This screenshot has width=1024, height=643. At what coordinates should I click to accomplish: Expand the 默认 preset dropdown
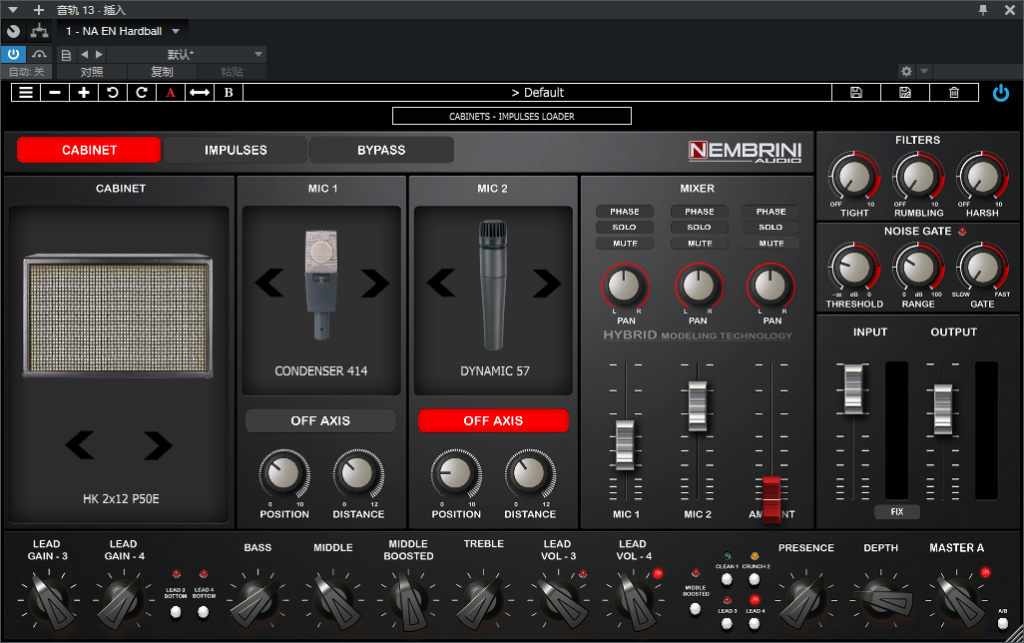click(x=259, y=55)
